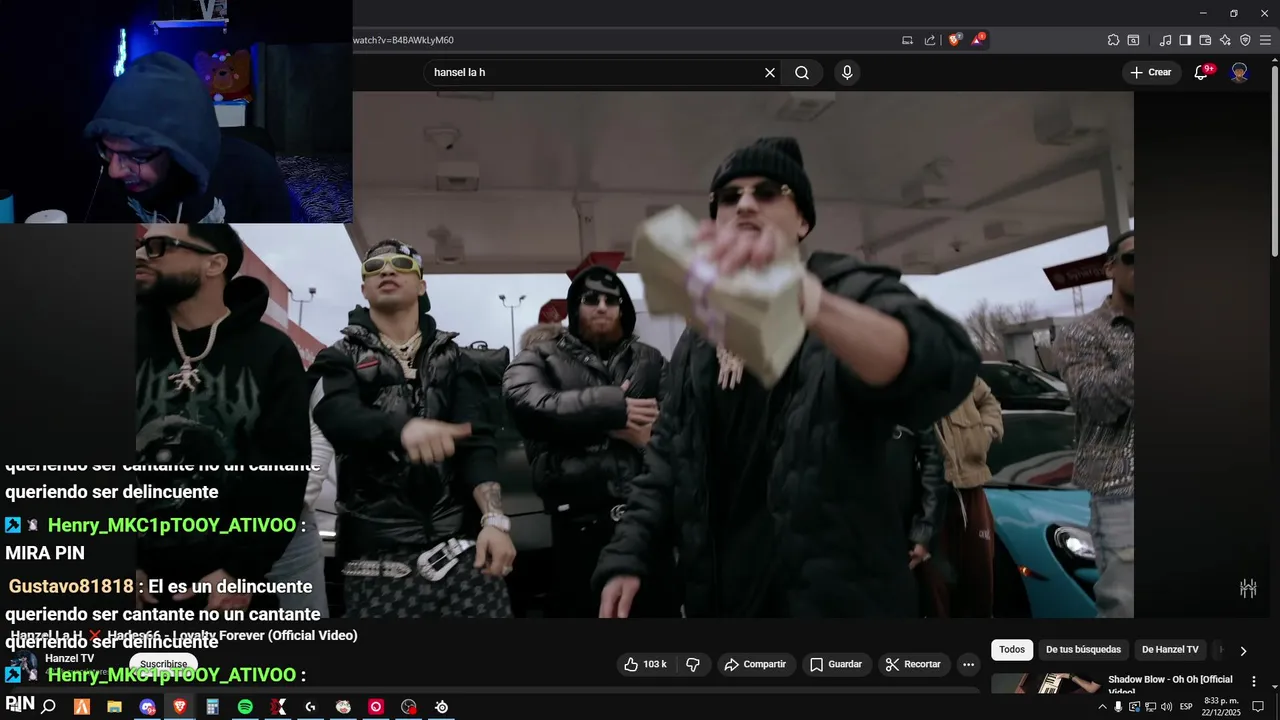Click Shadow Blow video thumbnail
This screenshot has width=1280, height=720.
[x=1045, y=683]
